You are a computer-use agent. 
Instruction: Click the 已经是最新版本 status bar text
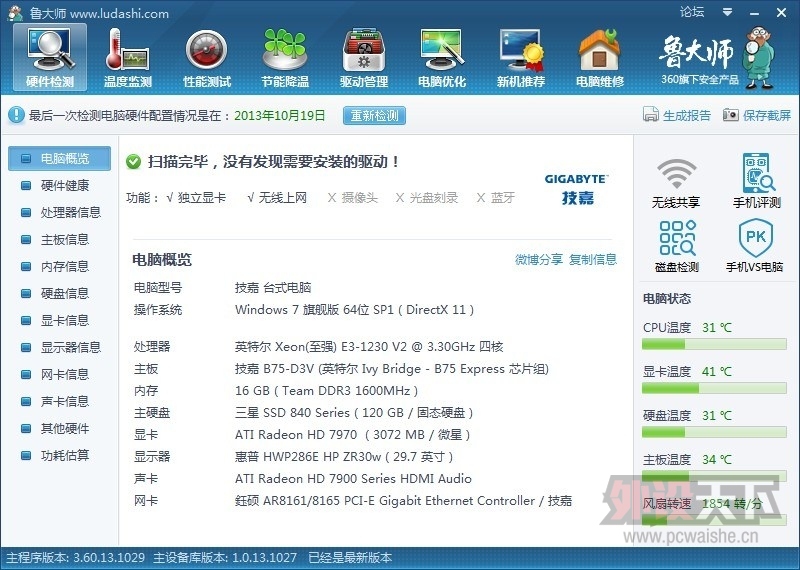click(350, 557)
